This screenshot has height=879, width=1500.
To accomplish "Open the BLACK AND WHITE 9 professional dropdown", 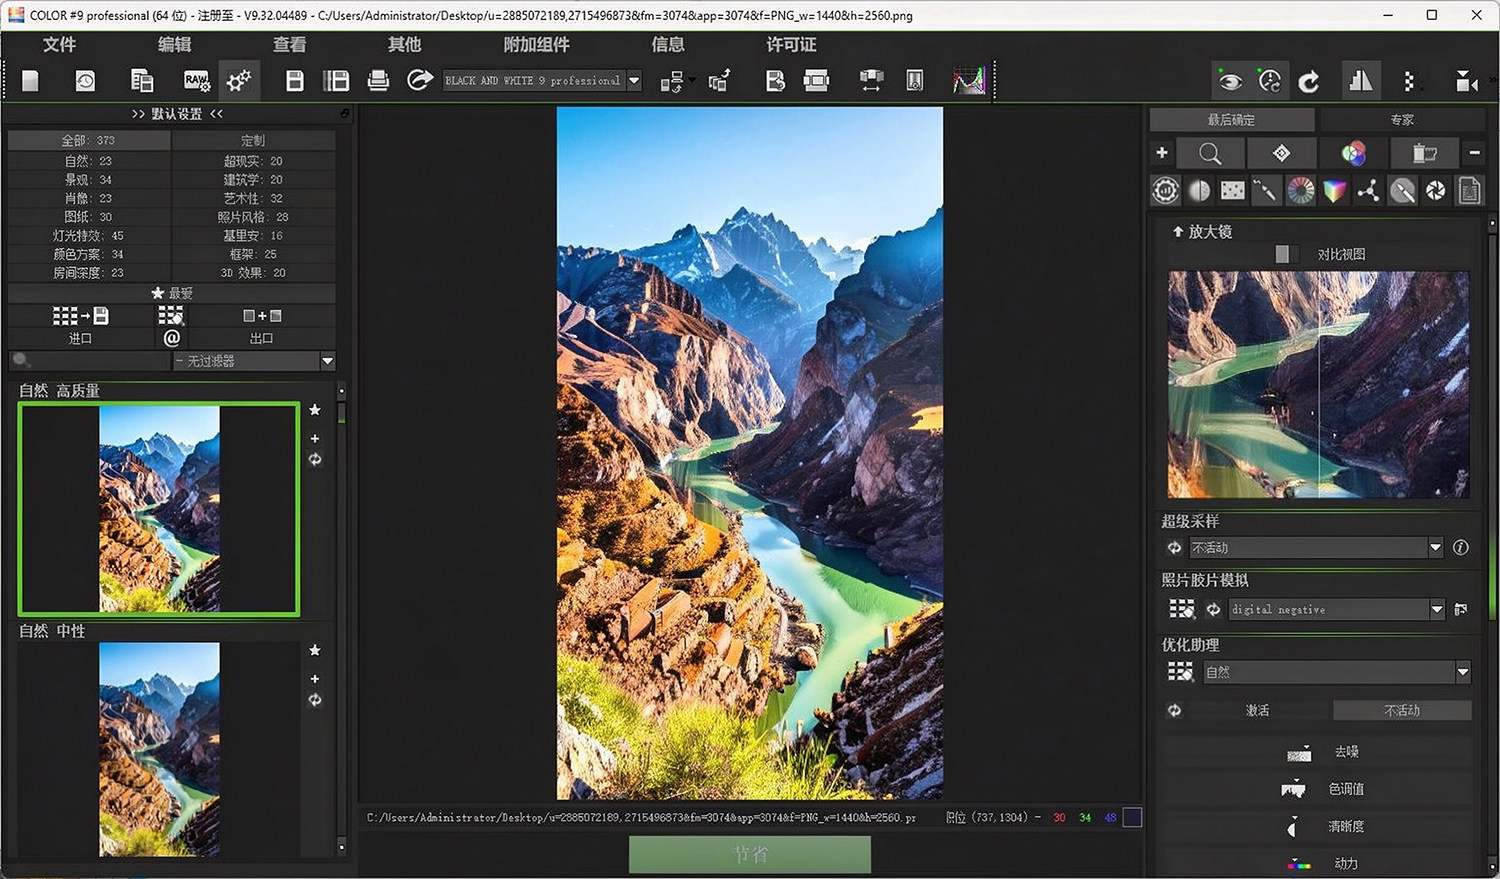I will pos(542,81).
